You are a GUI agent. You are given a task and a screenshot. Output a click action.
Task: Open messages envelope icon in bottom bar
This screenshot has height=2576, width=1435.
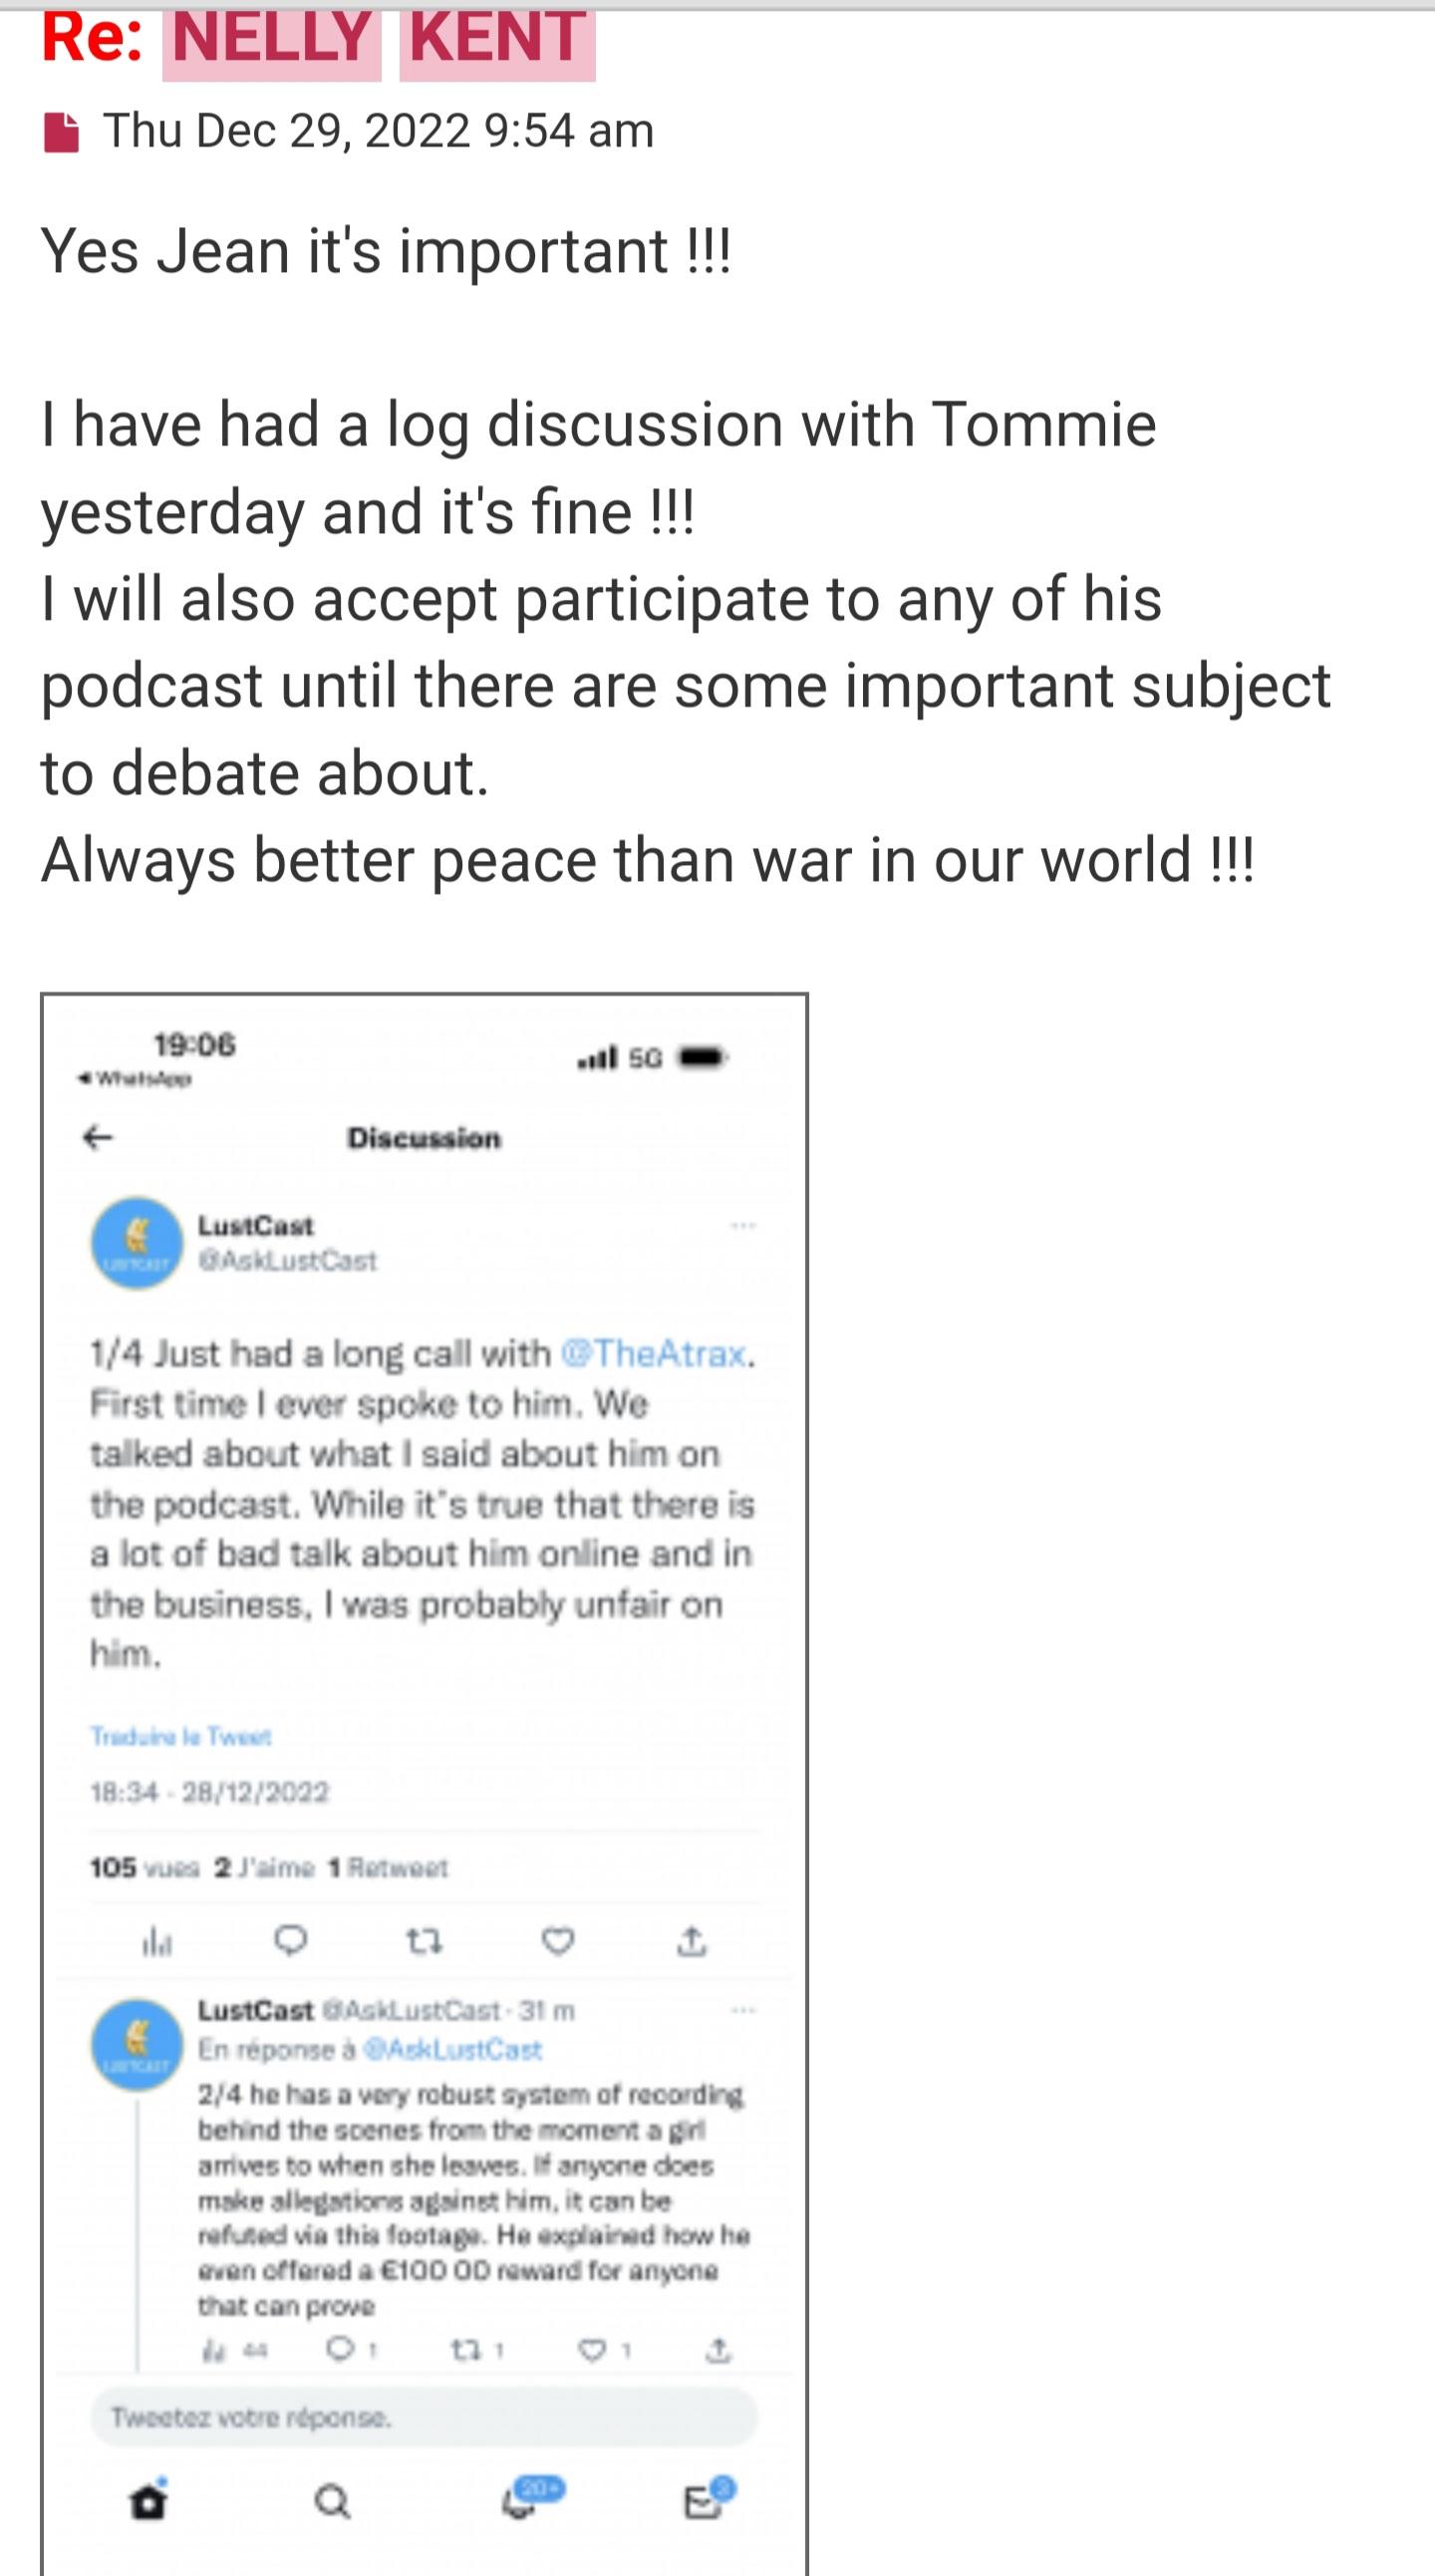tap(703, 2500)
